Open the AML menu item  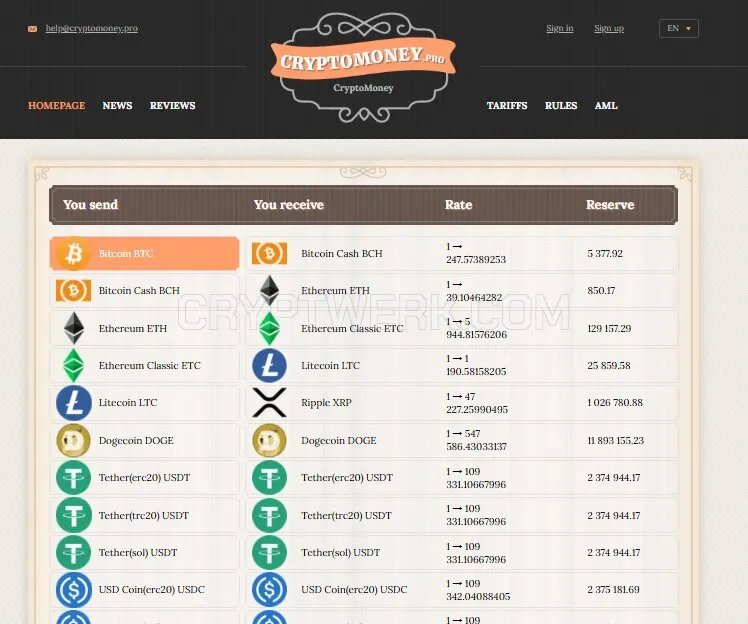[x=606, y=105]
